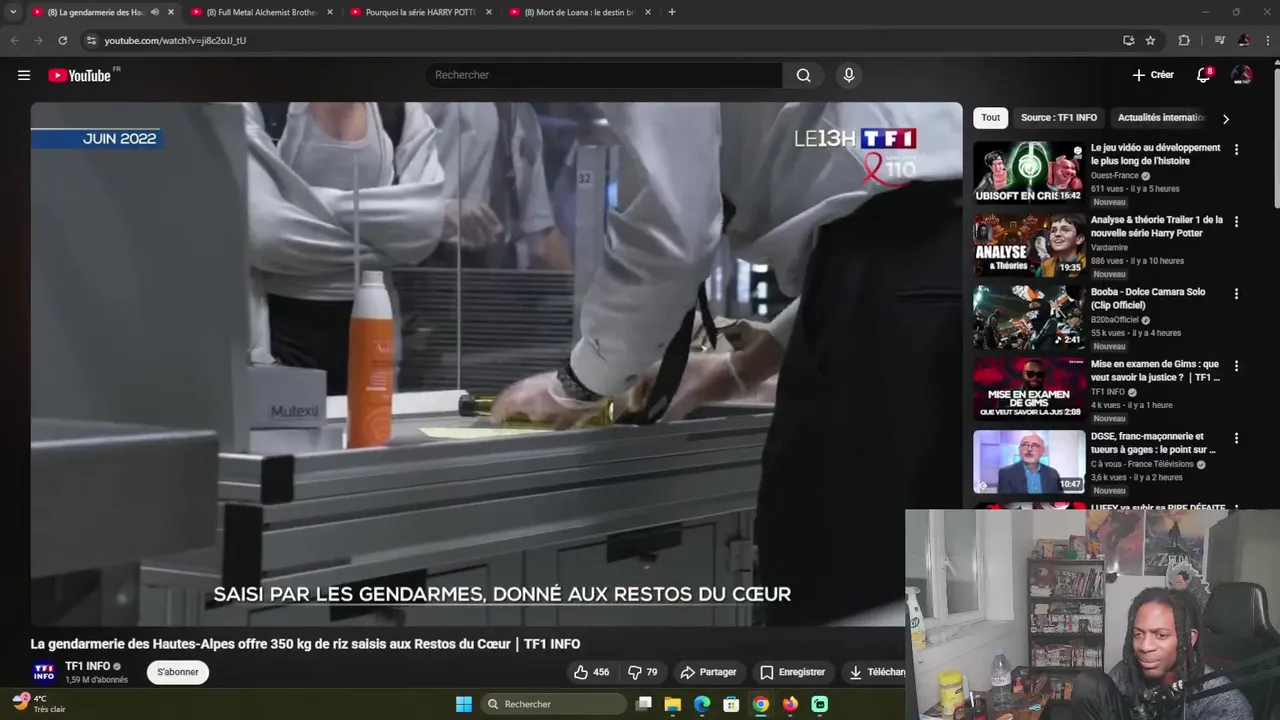Screen dimensions: 1280x720
Task: Open the weather widget showing 4°C
Action: tap(40, 703)
